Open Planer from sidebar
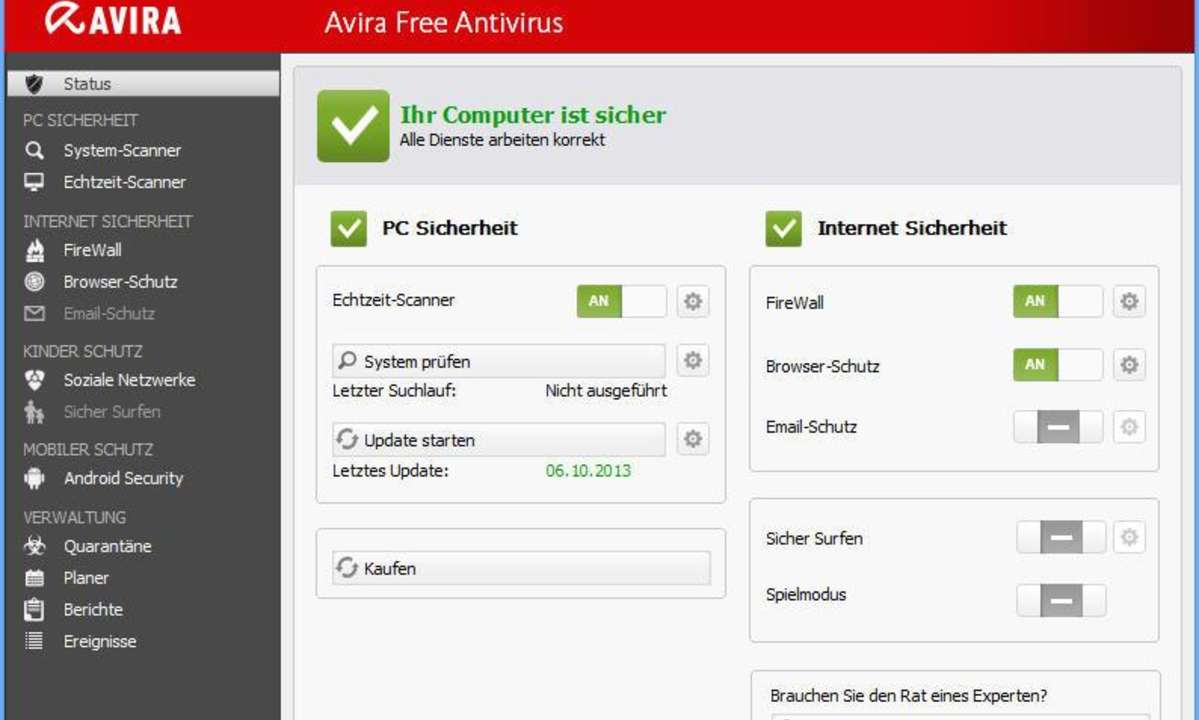 pos(86,578)
